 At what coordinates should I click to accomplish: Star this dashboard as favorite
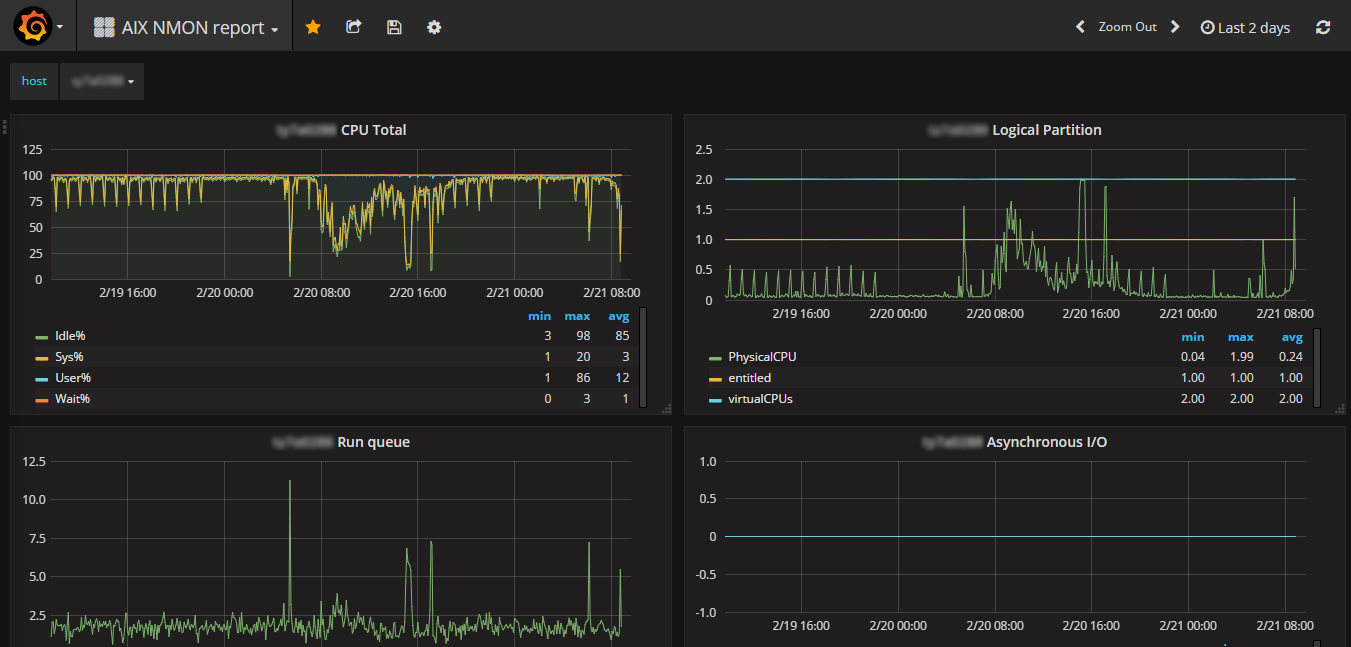(x=313, y=27)
